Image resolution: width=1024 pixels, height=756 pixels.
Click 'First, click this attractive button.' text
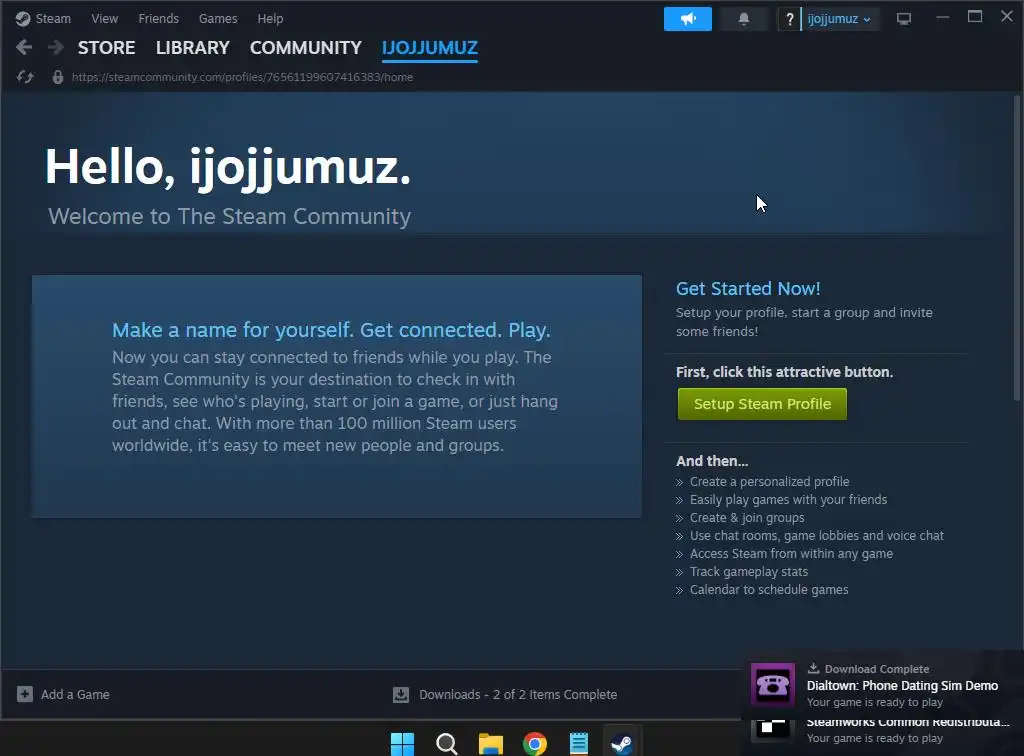coord(784,371)
